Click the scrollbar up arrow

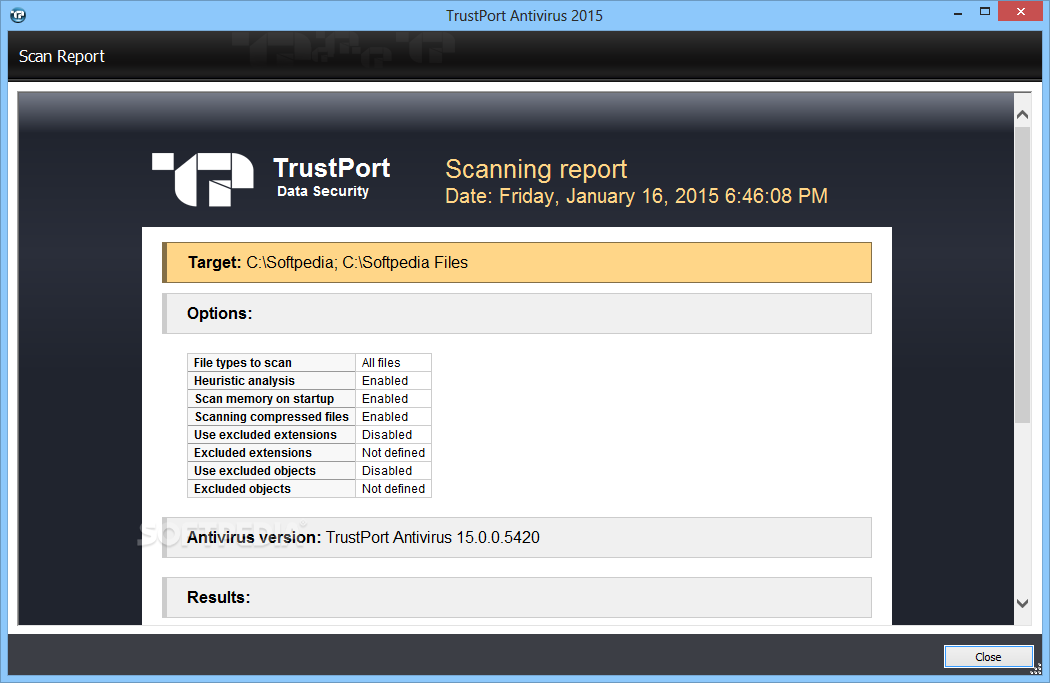pyautogui.click(x=1022, y=115)
